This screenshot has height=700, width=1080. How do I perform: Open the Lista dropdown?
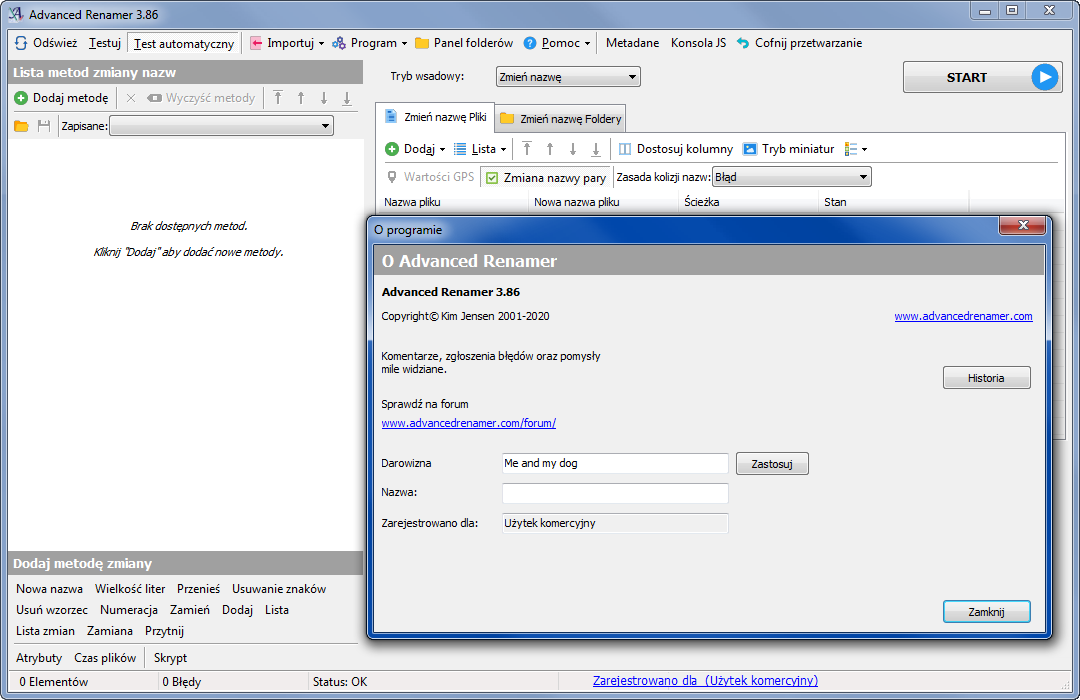click(x=480, y=149)
